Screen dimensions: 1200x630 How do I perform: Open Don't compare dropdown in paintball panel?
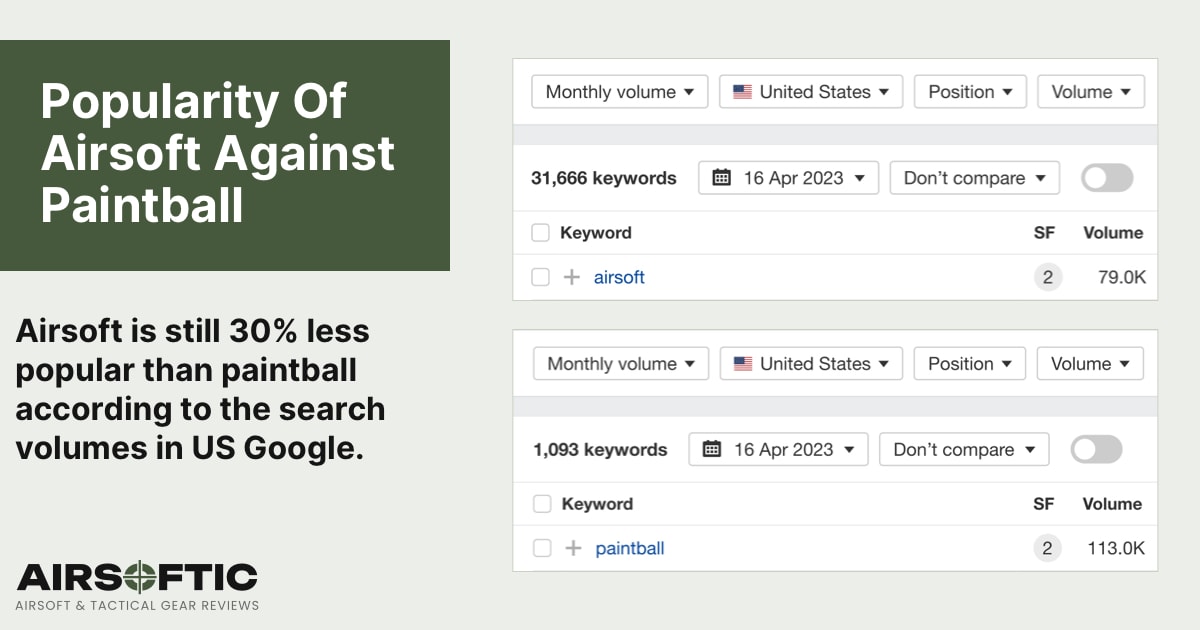click(x=964, y=449)
